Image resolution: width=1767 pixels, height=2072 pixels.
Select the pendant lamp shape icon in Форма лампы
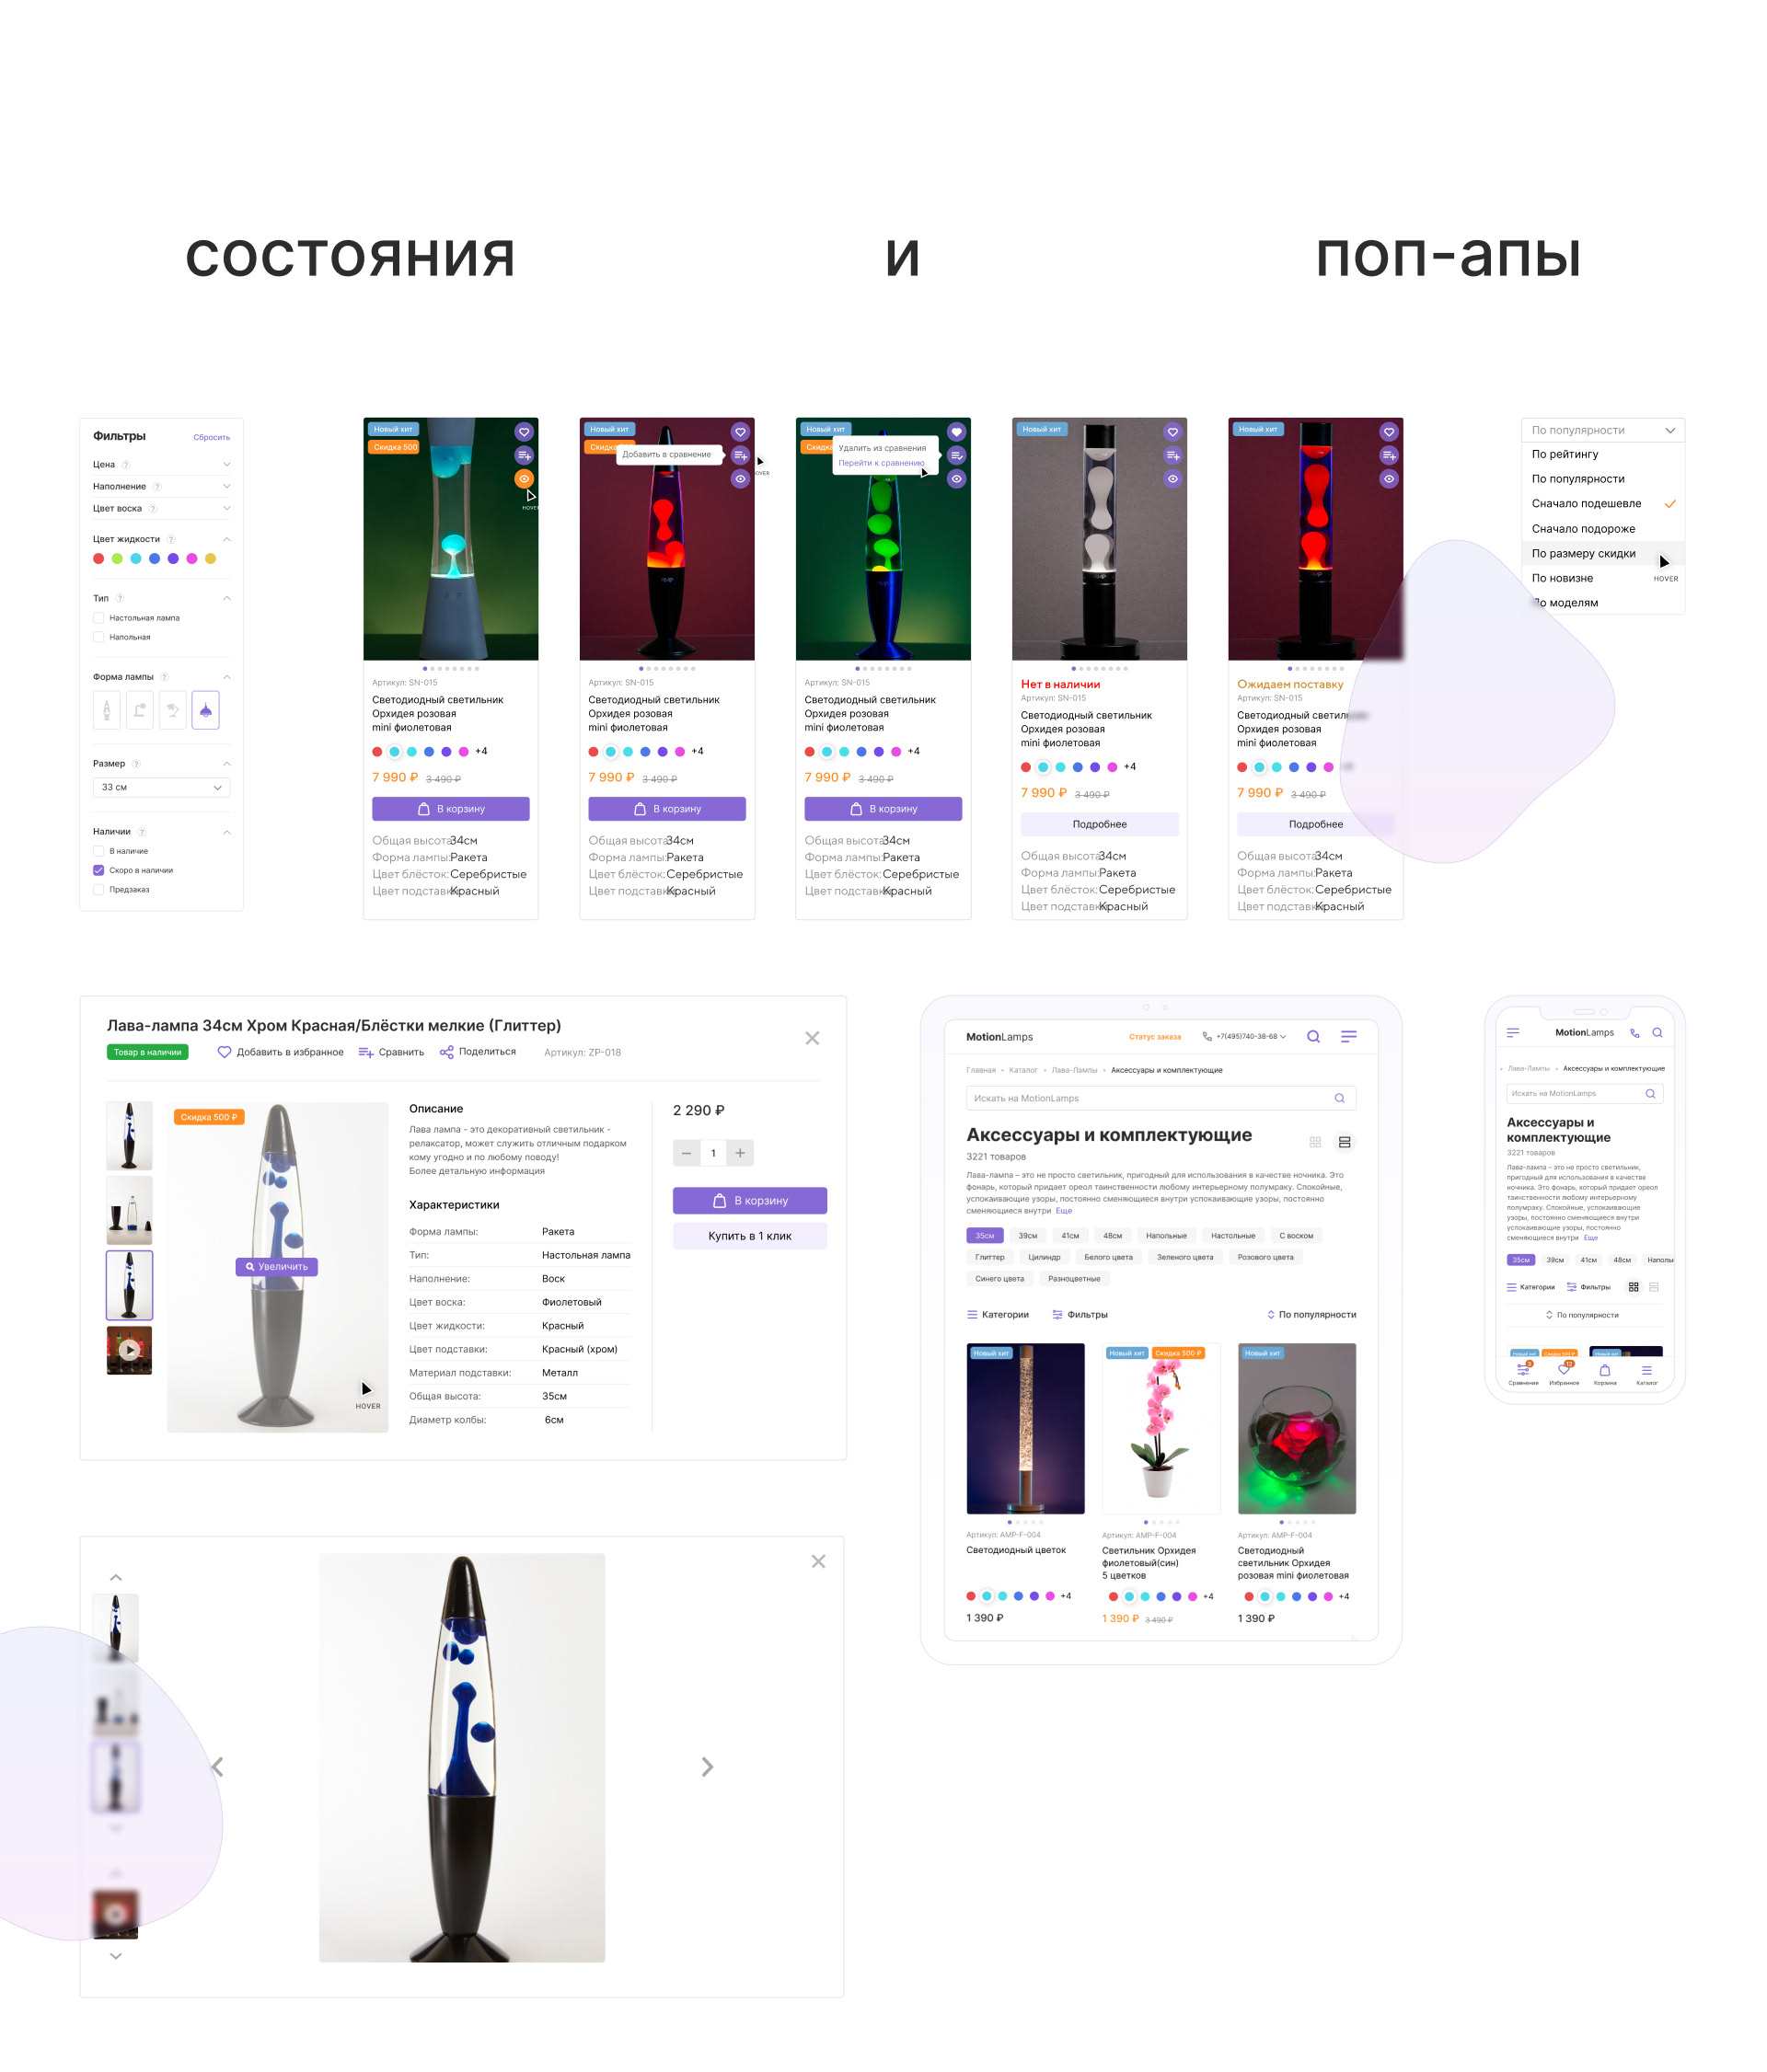tap(205, 710)
